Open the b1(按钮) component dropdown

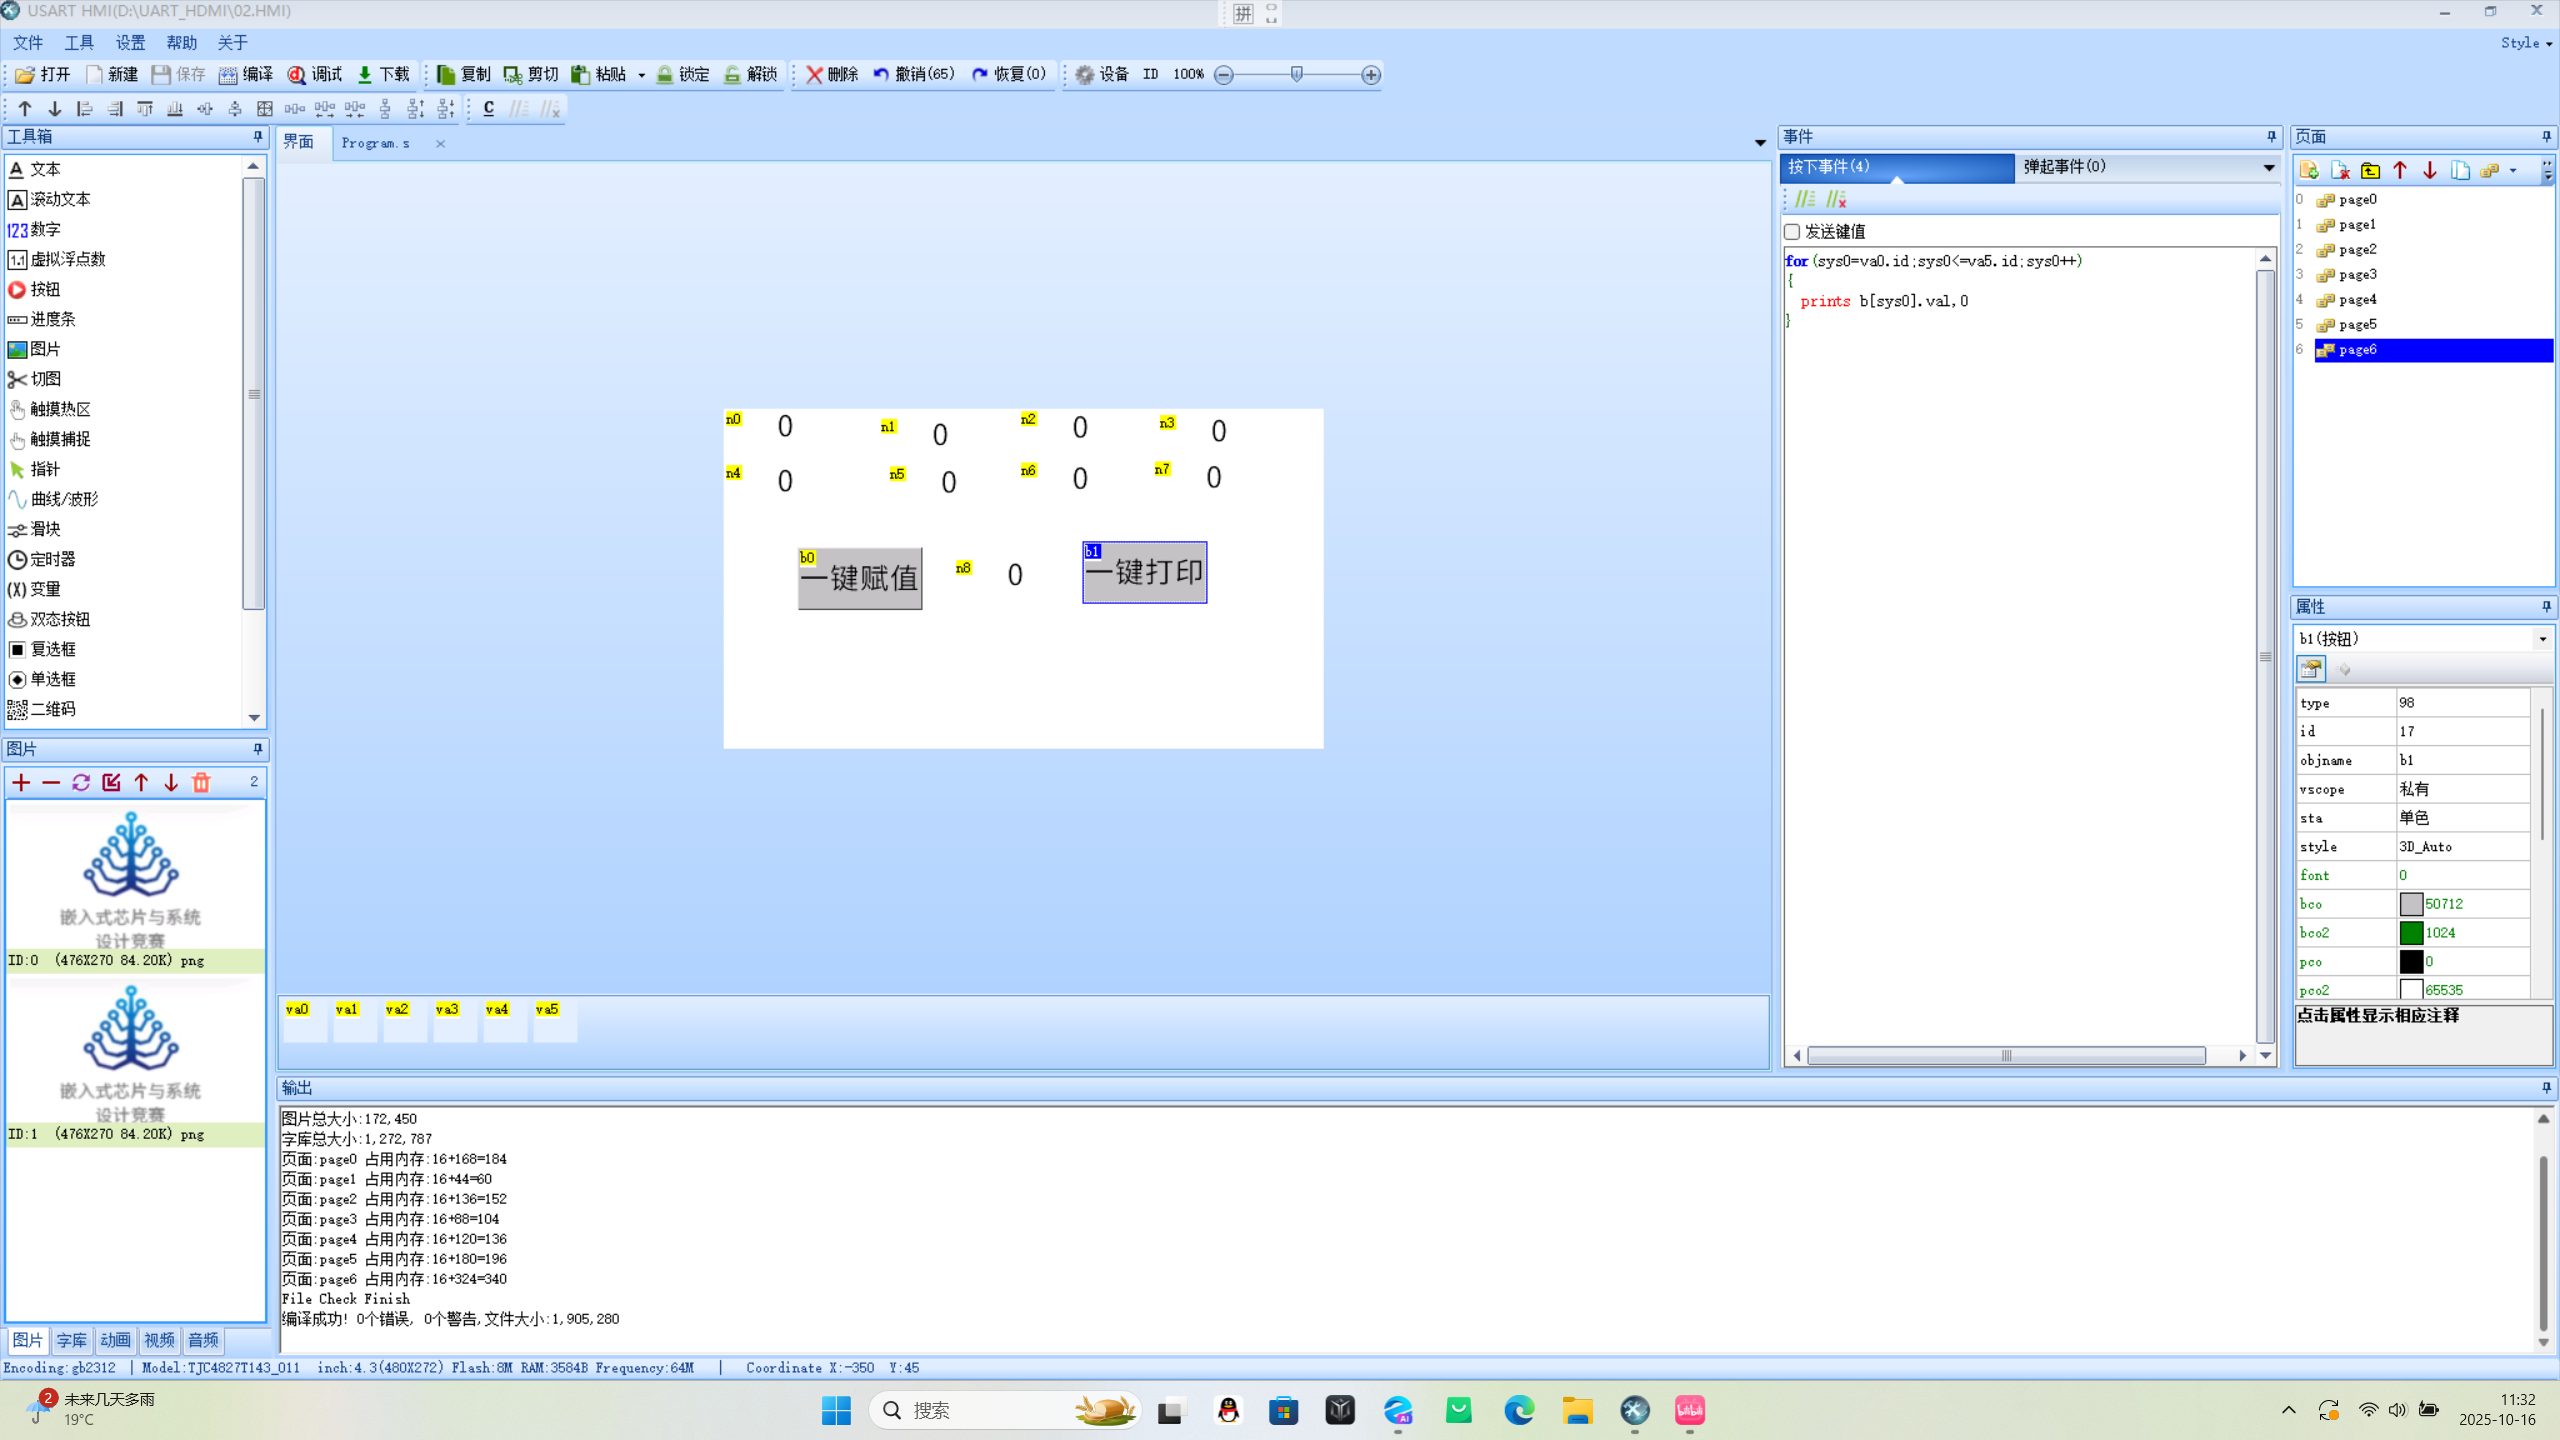[2542, 639]
